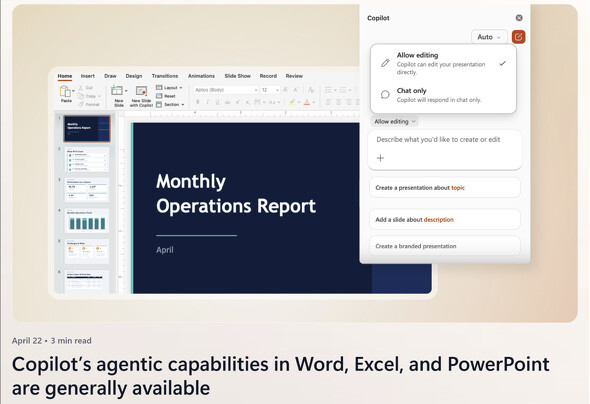590x404 pixels.
Task: Switch to the Home ribbon tab
Action: pos(65,76)
